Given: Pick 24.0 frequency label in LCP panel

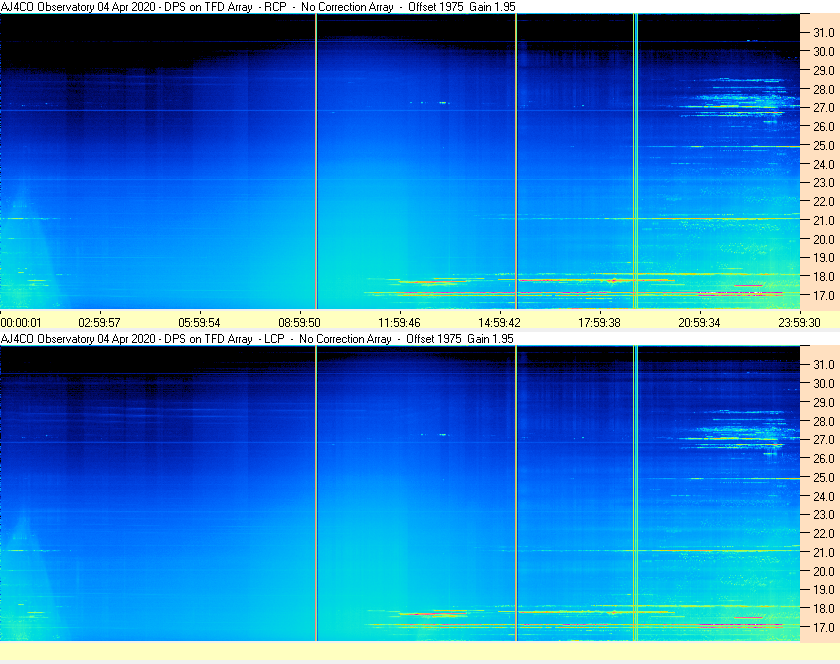Looking at the screenshot, I should tap(824, 496).
